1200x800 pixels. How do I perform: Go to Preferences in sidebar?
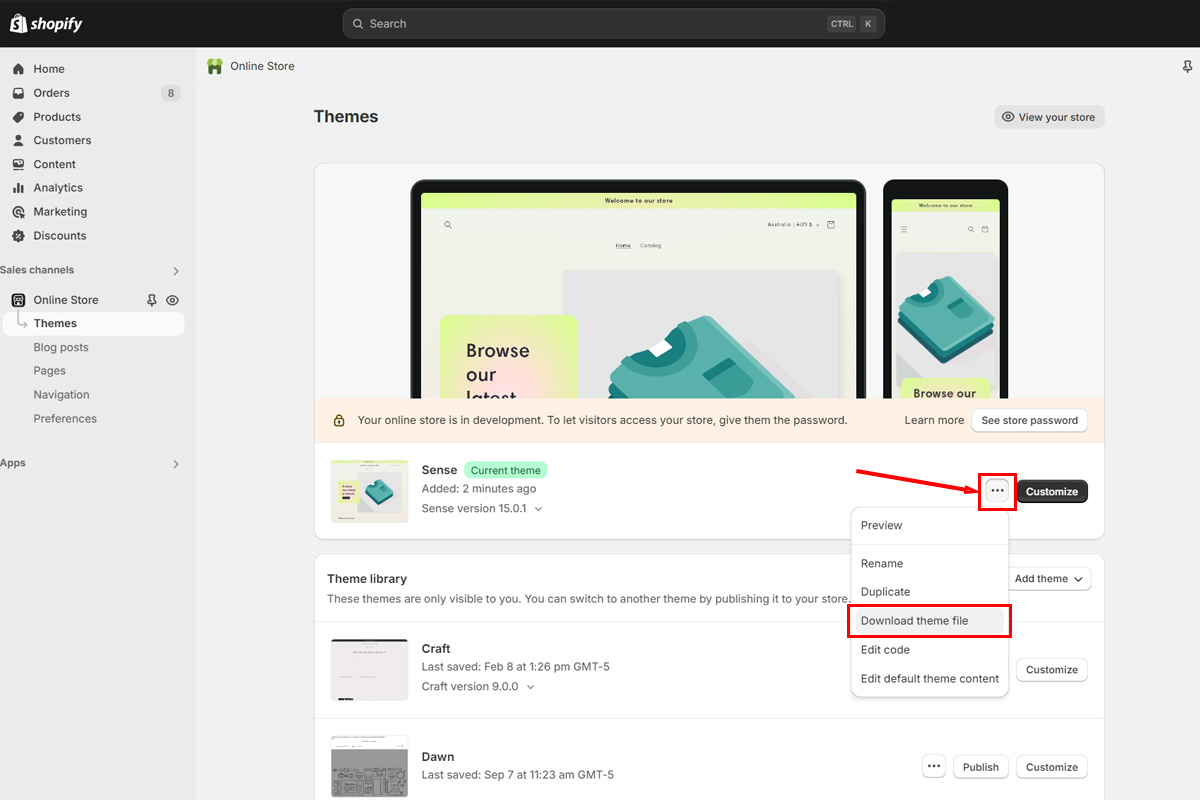click(x=65, y=419)
